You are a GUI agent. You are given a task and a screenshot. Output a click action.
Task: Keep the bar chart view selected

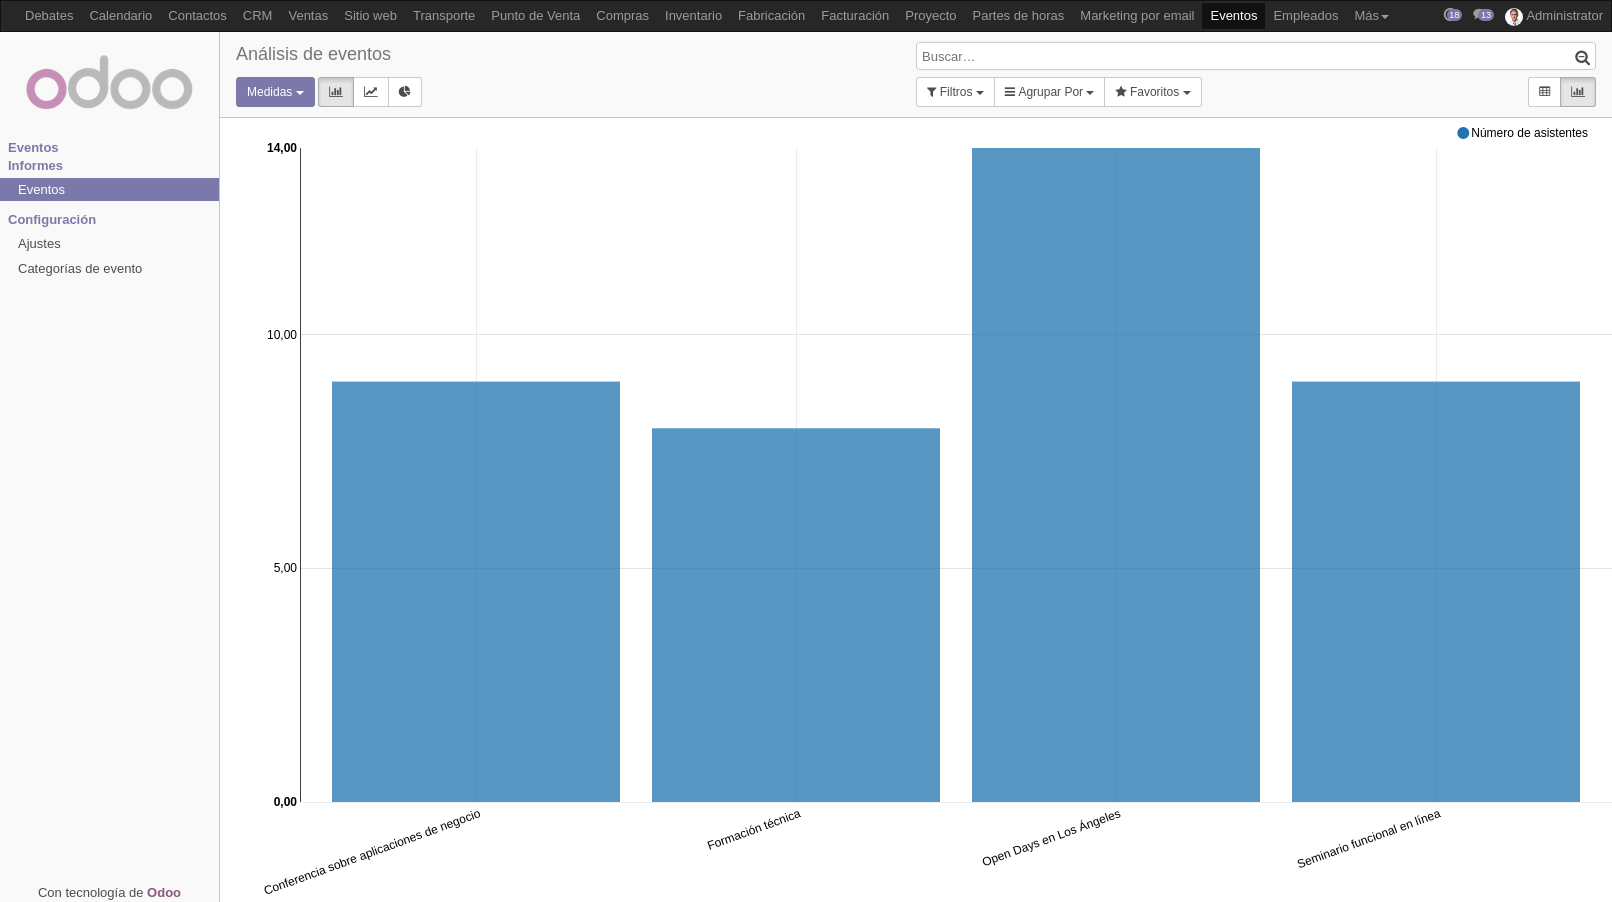click(x=335, y=91)
